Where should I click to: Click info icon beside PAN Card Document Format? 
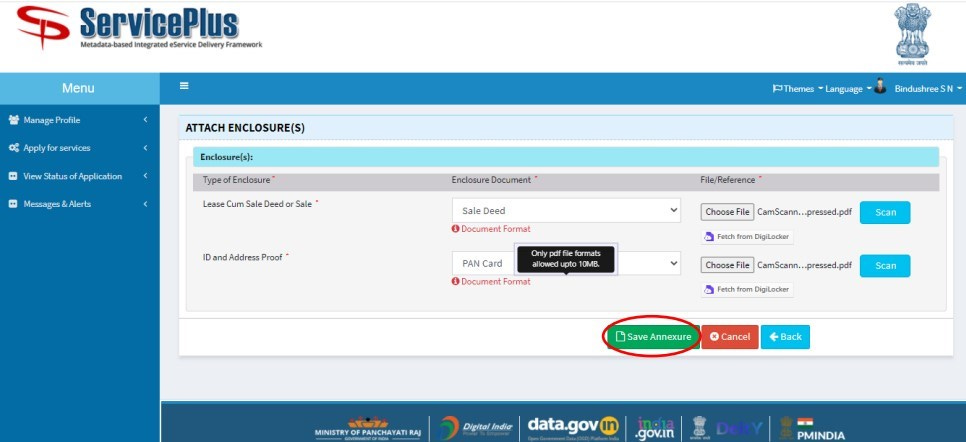[x=455, y=282]
